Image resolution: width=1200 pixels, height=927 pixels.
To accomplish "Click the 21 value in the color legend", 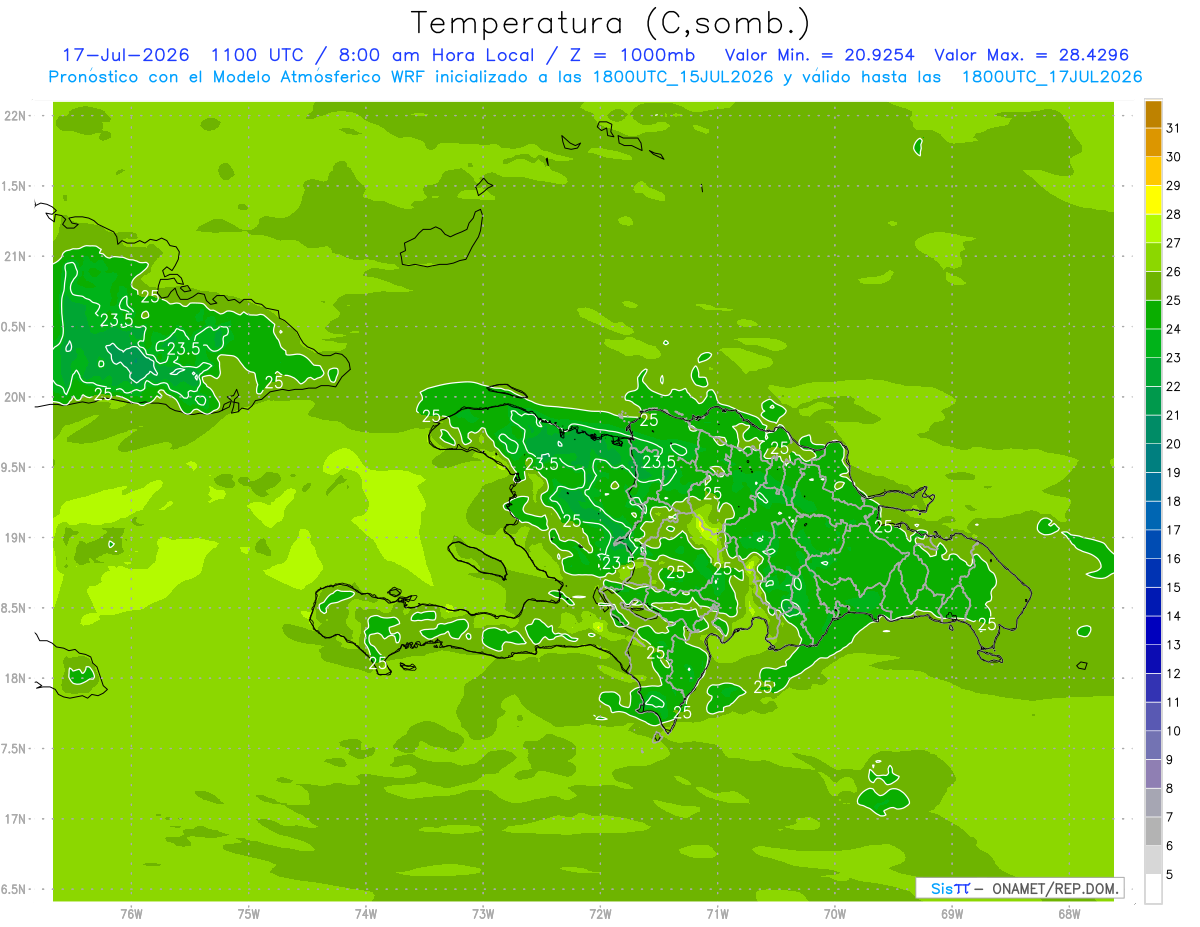I will click(x=1174, y=415).
